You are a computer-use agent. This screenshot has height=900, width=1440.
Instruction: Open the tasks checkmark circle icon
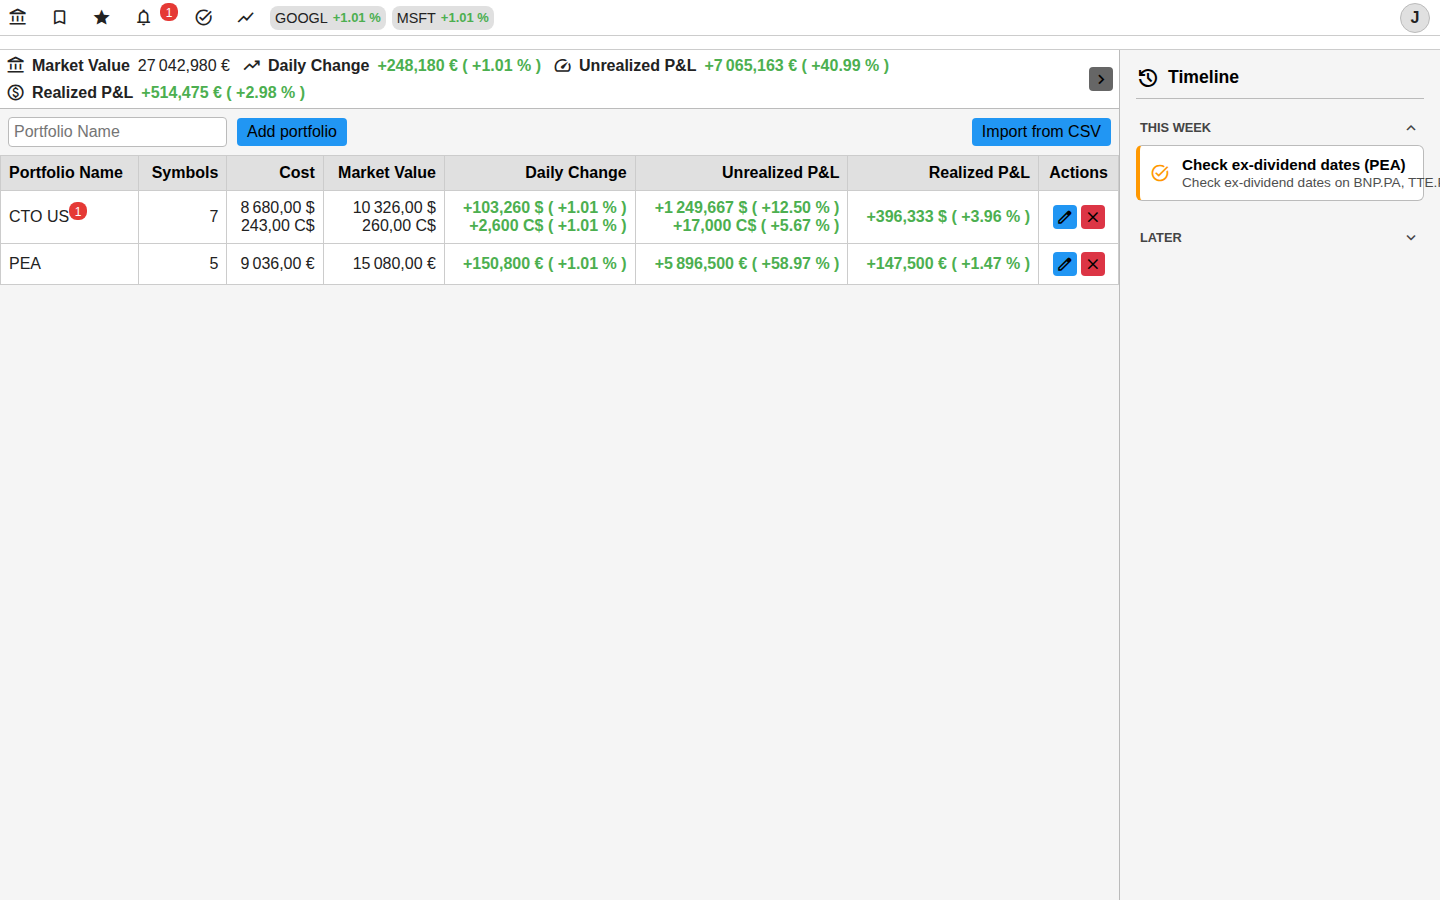coord(204,17)
